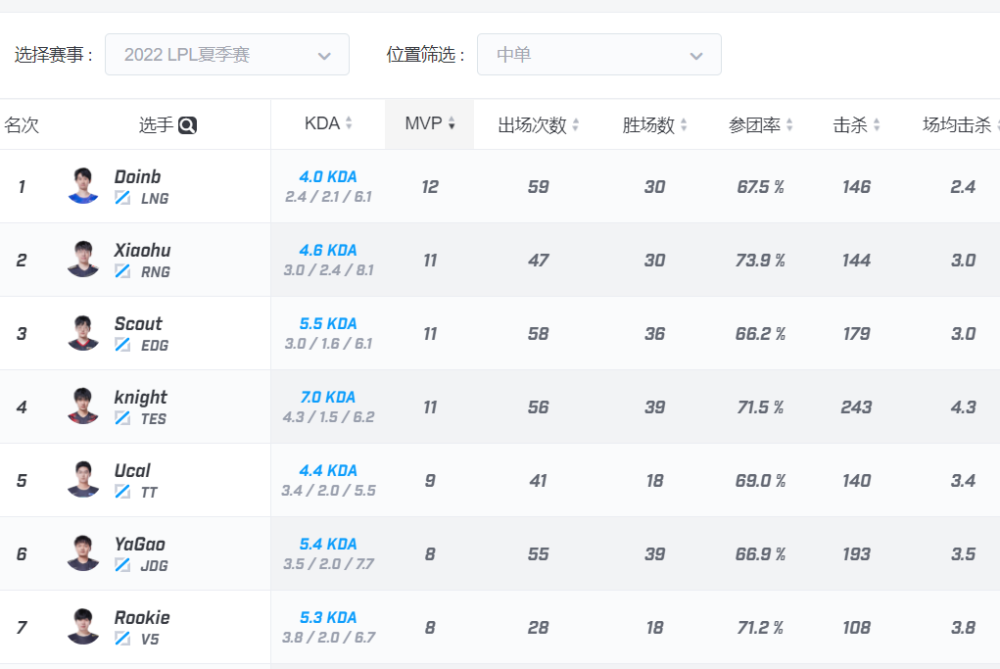Click the EDG team icon

(x=122, y=345)
